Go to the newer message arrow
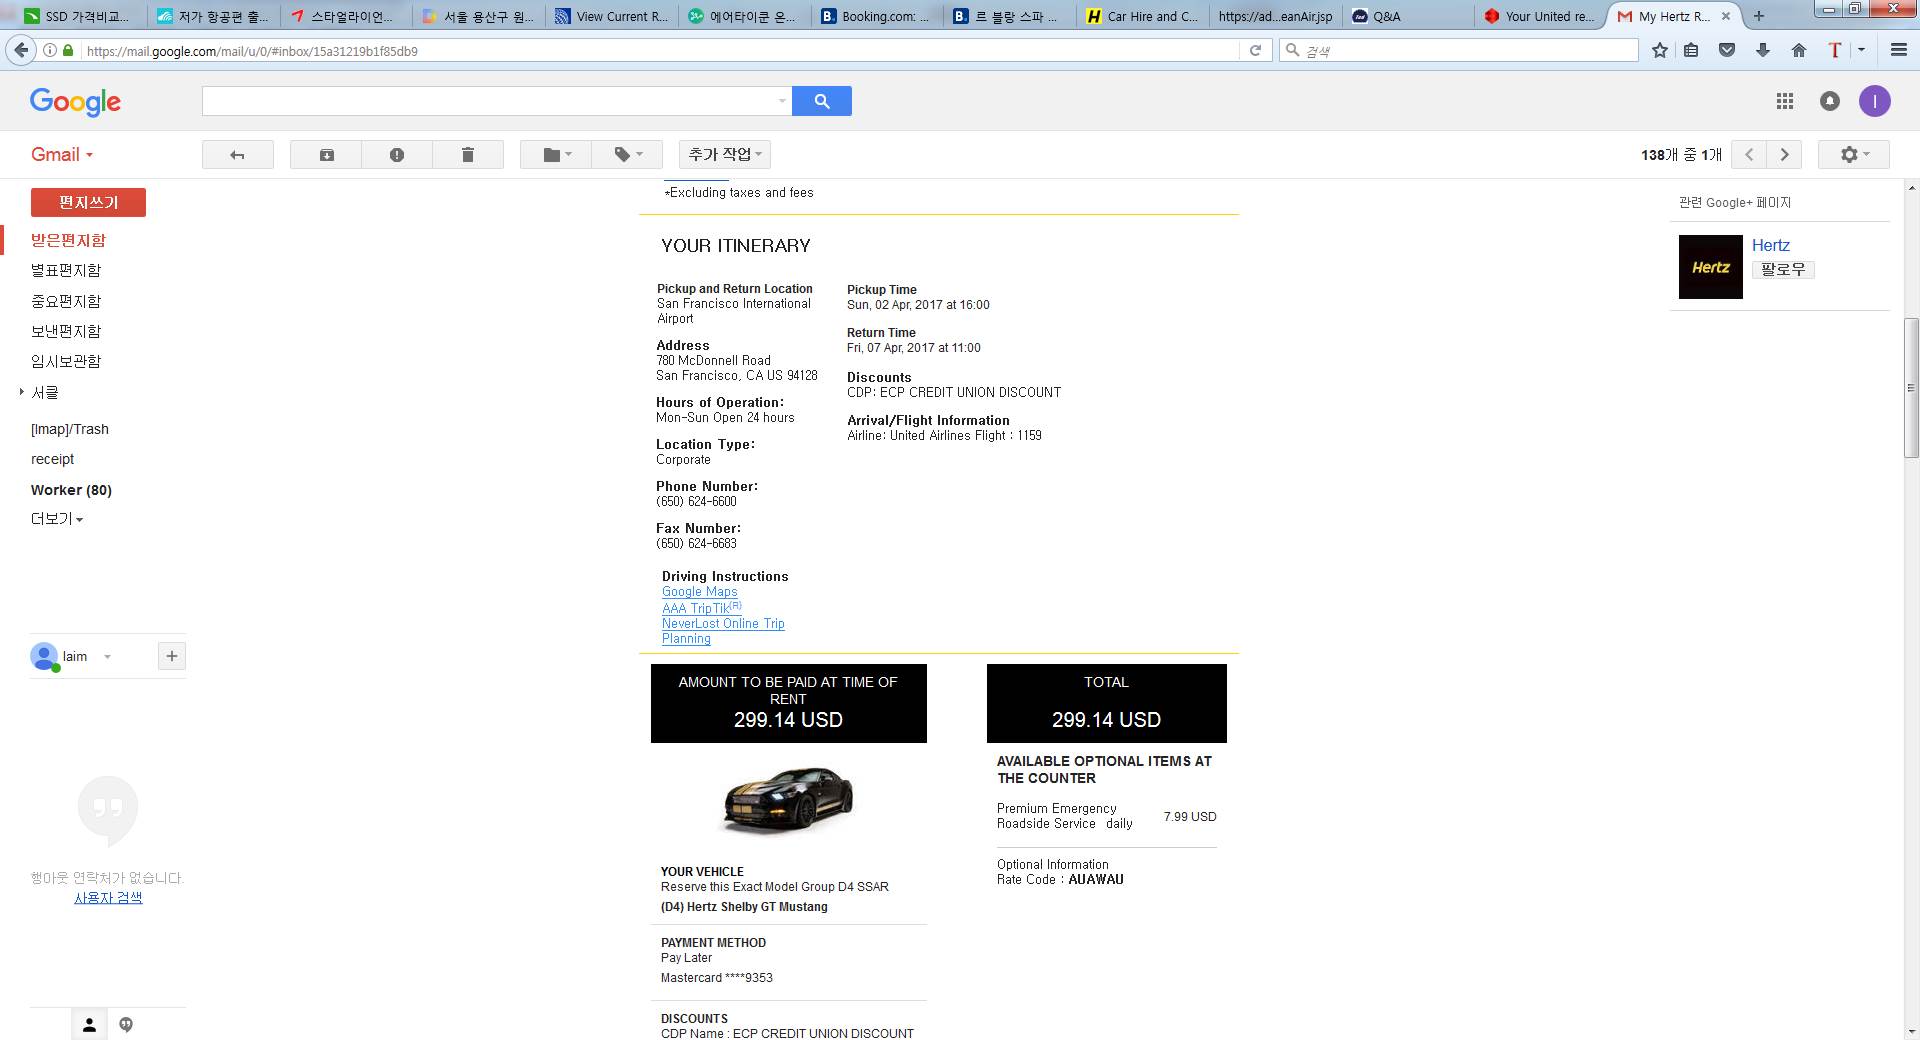This screenshot has height=1040, width=1920. 1749,155
